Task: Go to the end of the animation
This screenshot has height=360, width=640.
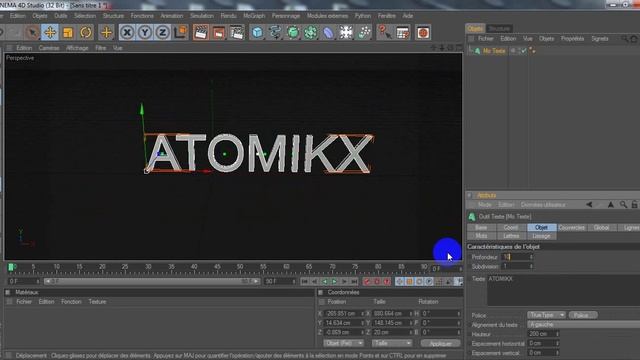Action: [x=354, y=282]
